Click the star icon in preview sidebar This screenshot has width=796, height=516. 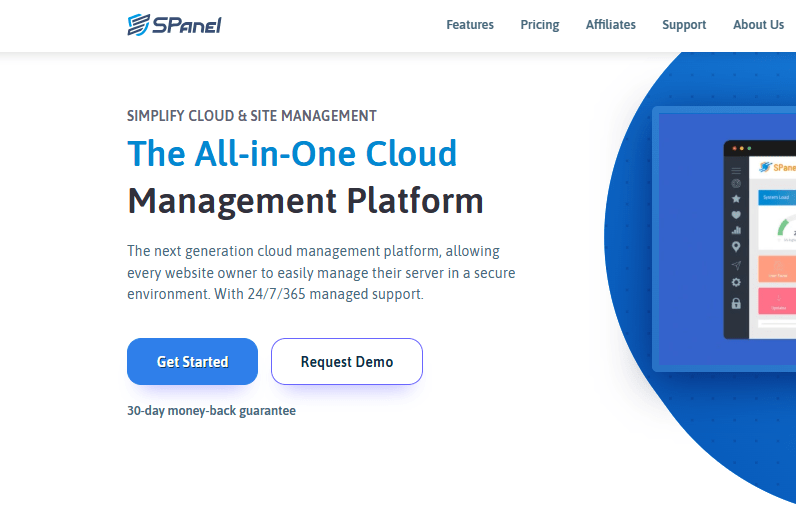point(736,199)
